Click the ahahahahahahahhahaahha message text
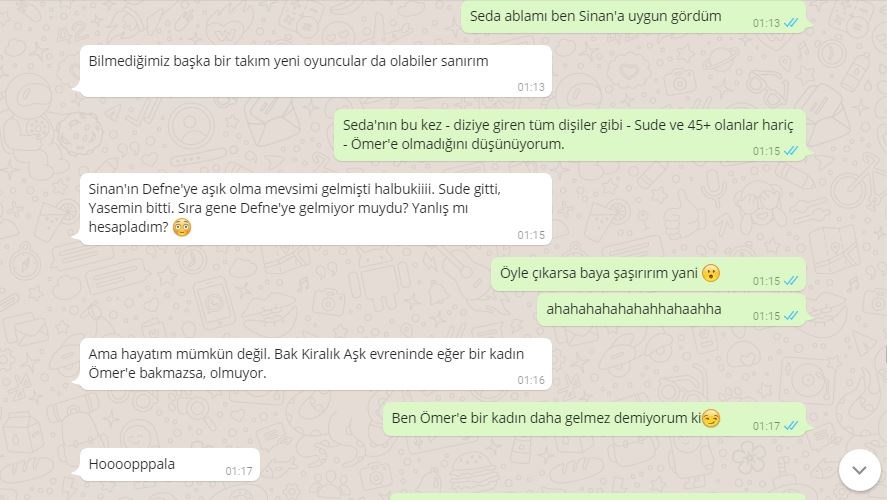The height and width of the screenshot is (500, 887). click(634, 309)
